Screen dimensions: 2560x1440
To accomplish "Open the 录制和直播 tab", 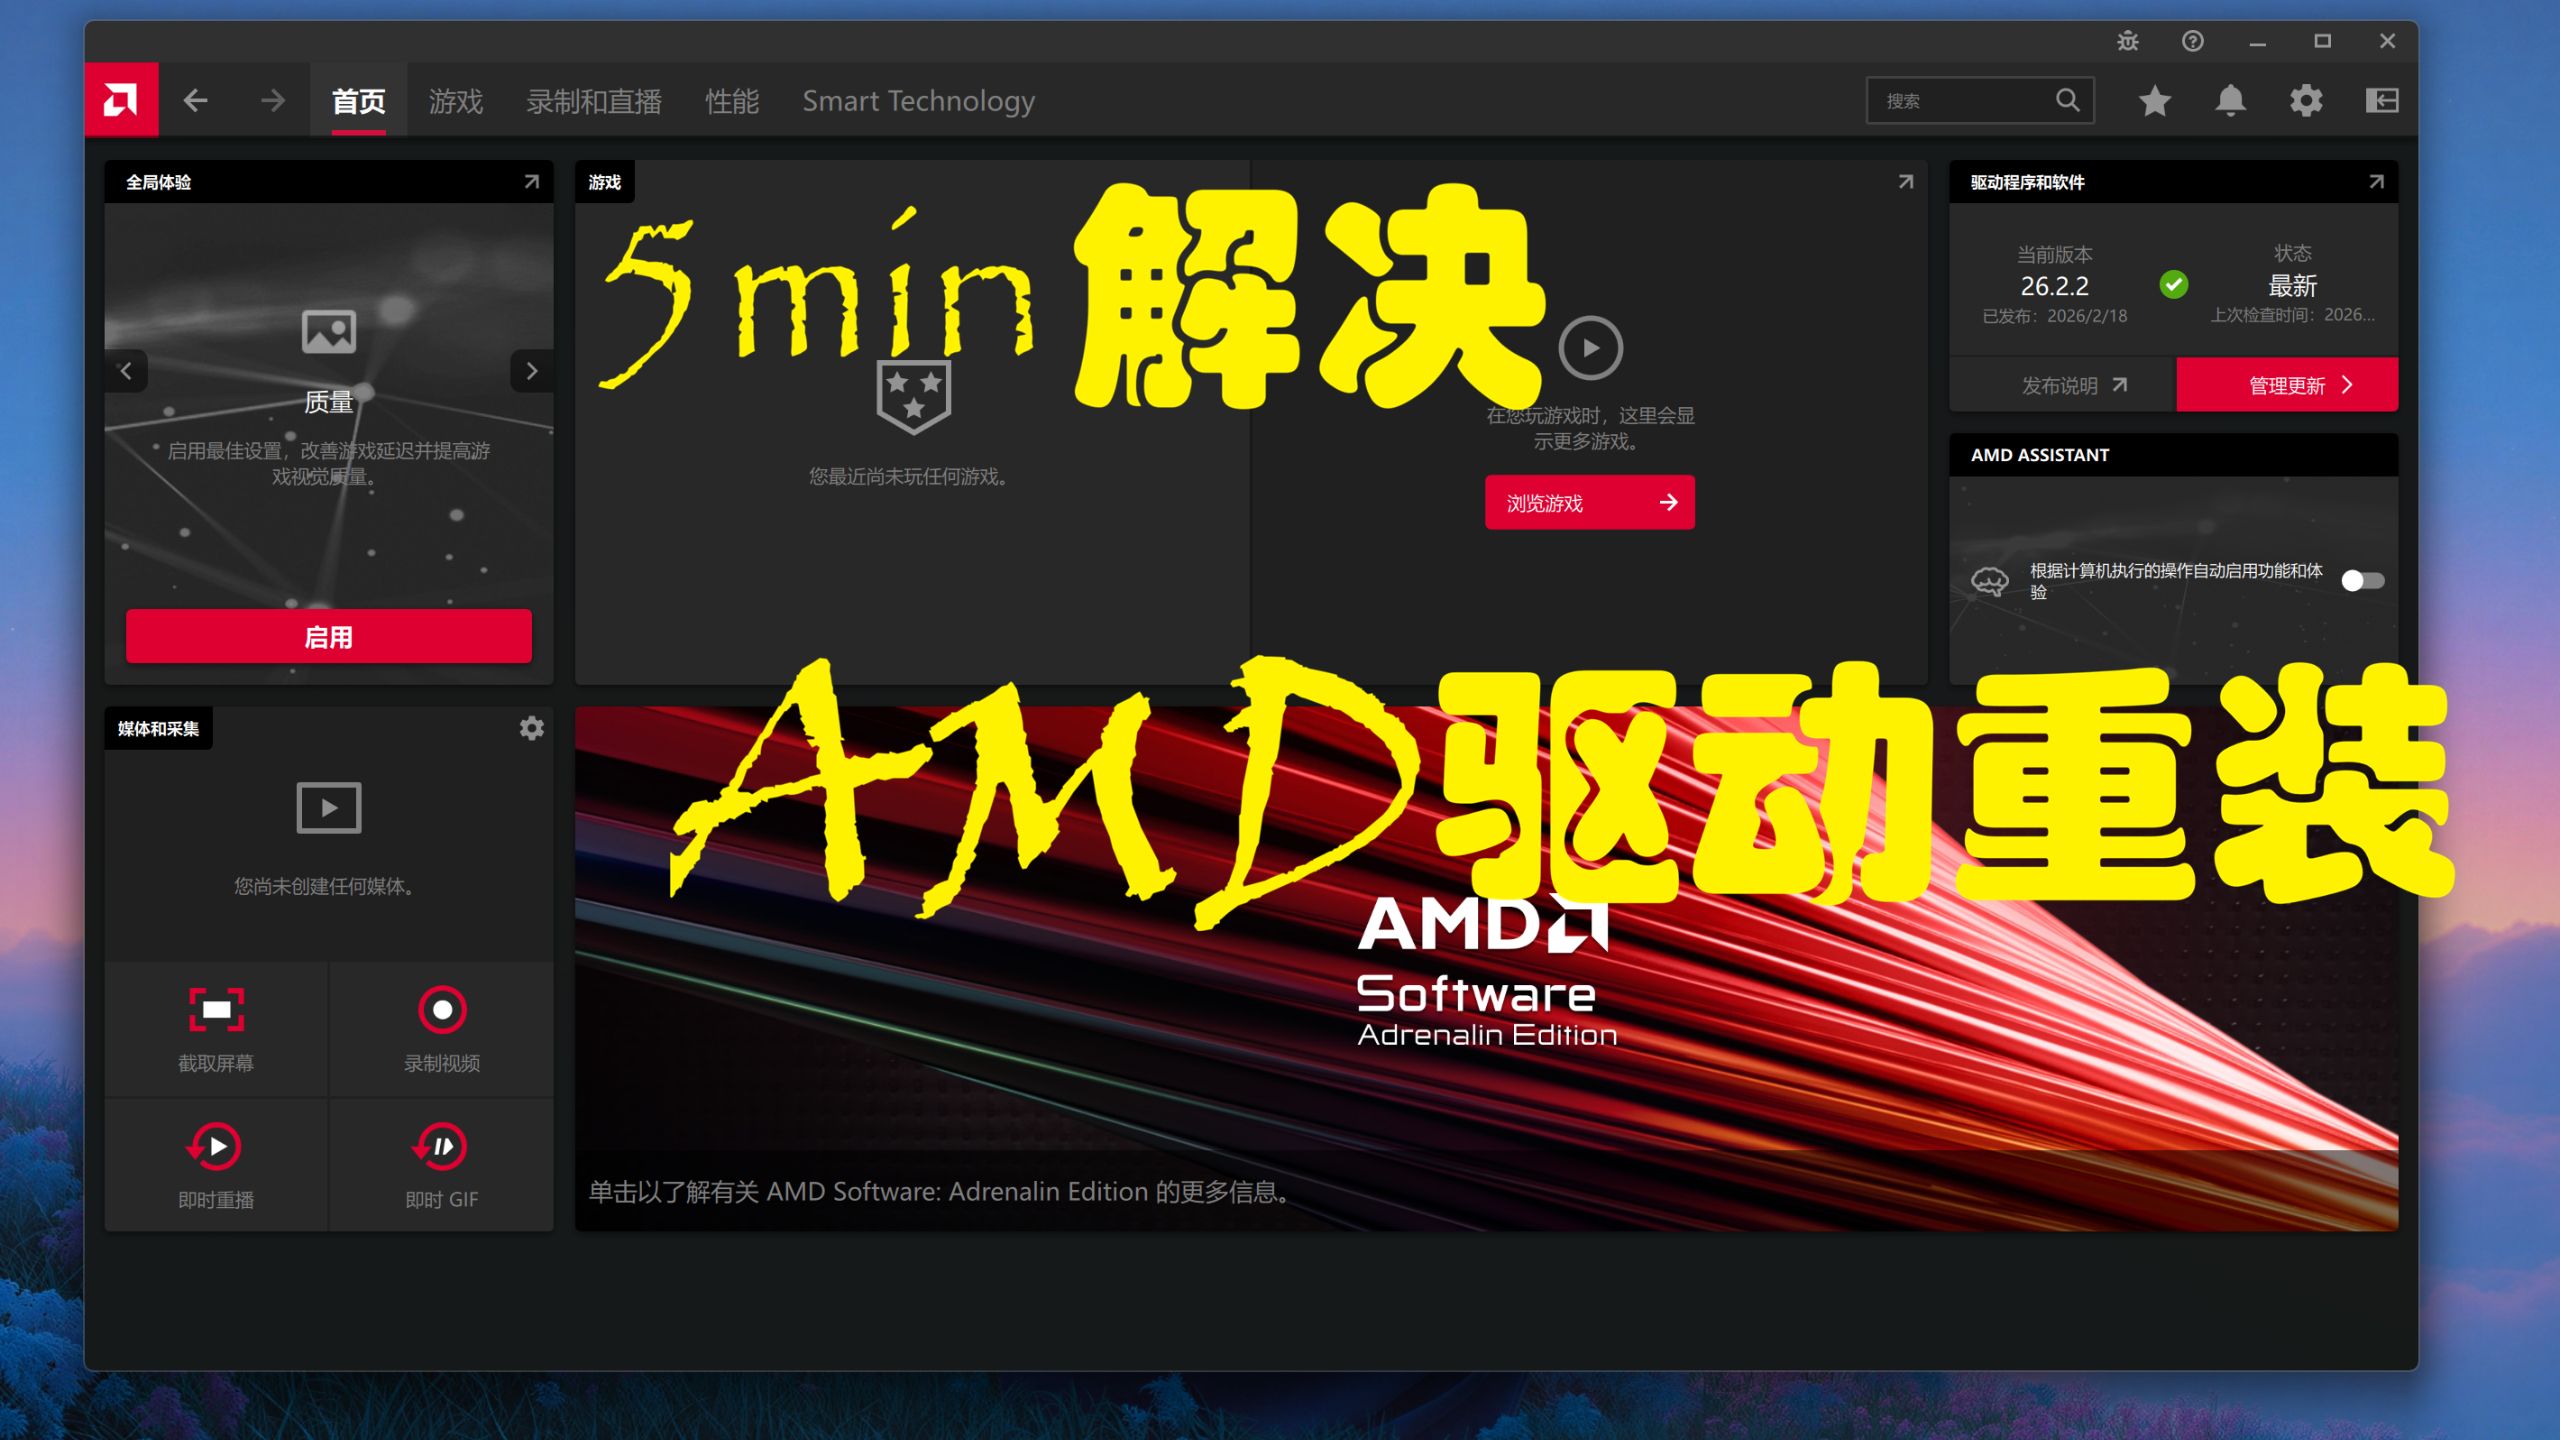I will pyautogui.click(x=594, y=100).
